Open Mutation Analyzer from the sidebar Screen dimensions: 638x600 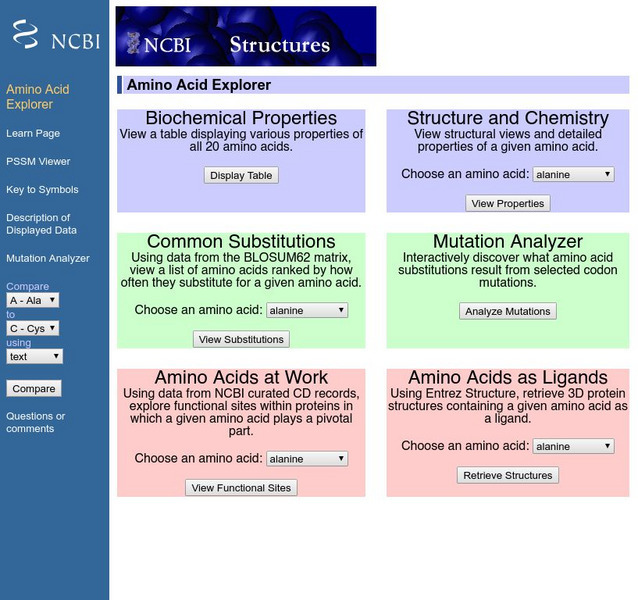48,258
